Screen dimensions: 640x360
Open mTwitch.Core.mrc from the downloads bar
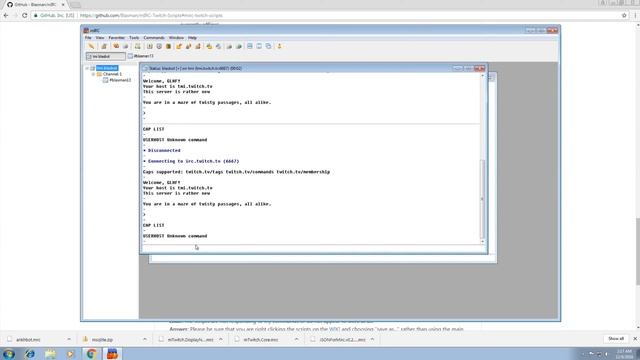click(260, 339)
